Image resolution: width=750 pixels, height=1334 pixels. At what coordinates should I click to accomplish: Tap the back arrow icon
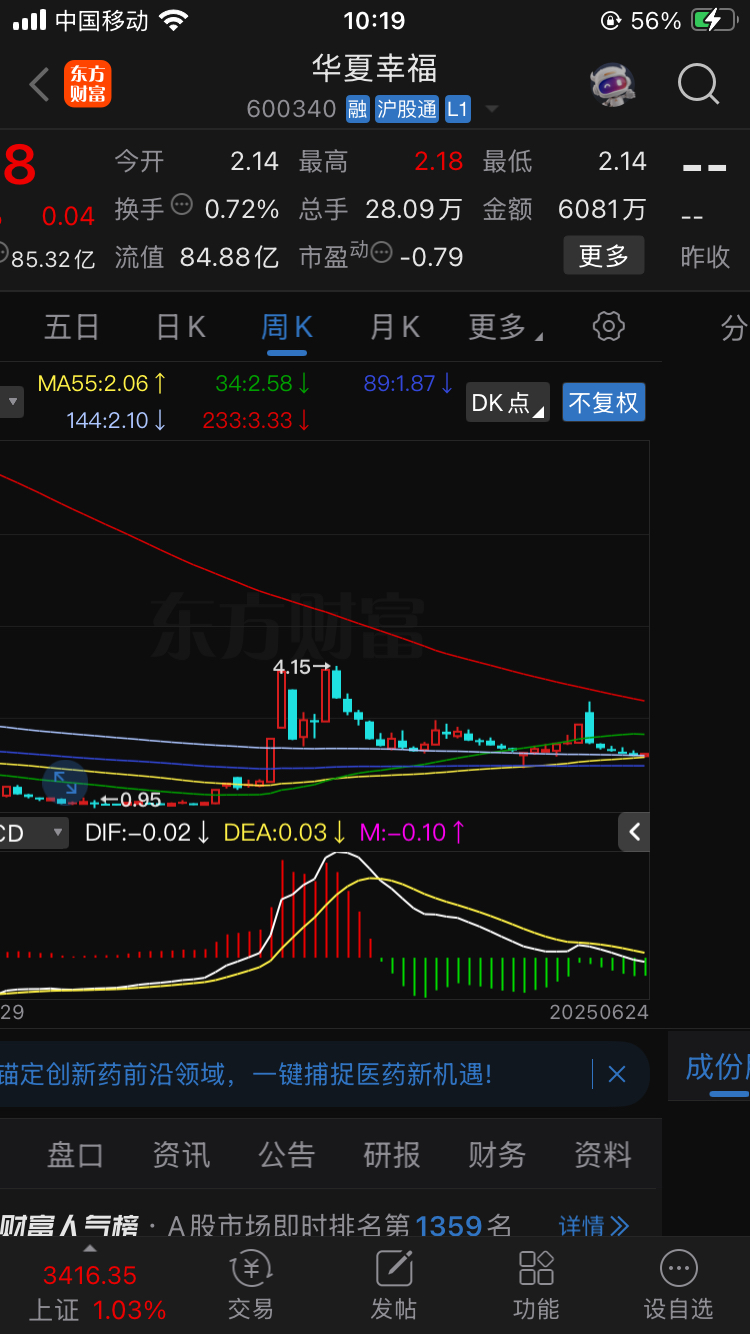click(x=39, y=85)
